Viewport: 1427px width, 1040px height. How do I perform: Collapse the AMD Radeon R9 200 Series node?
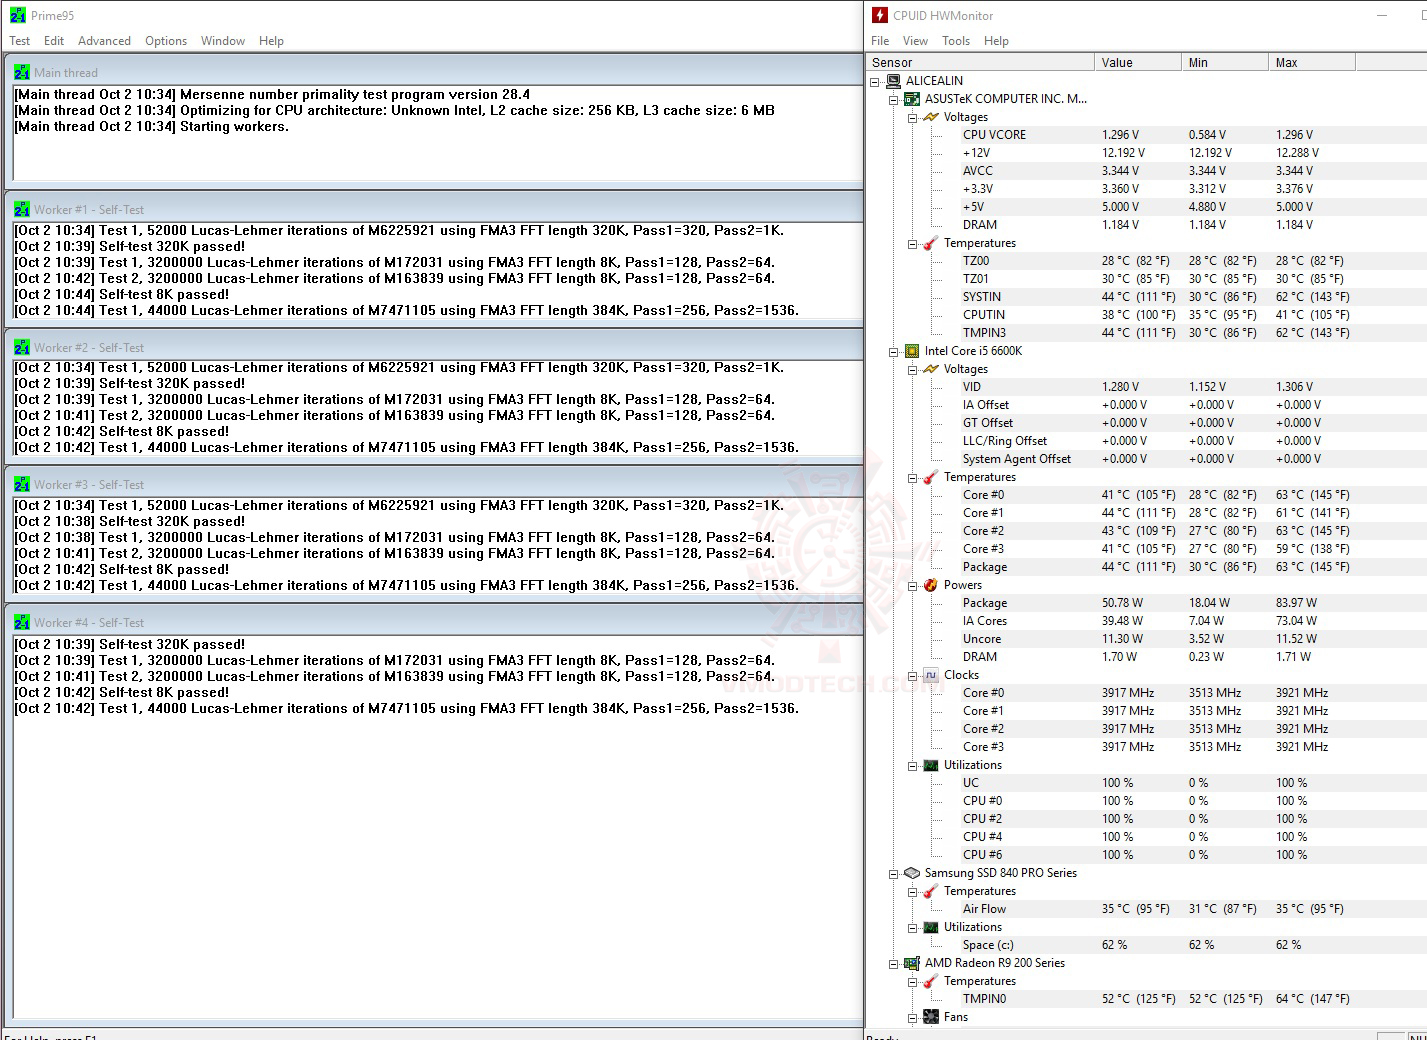[894, 963]
